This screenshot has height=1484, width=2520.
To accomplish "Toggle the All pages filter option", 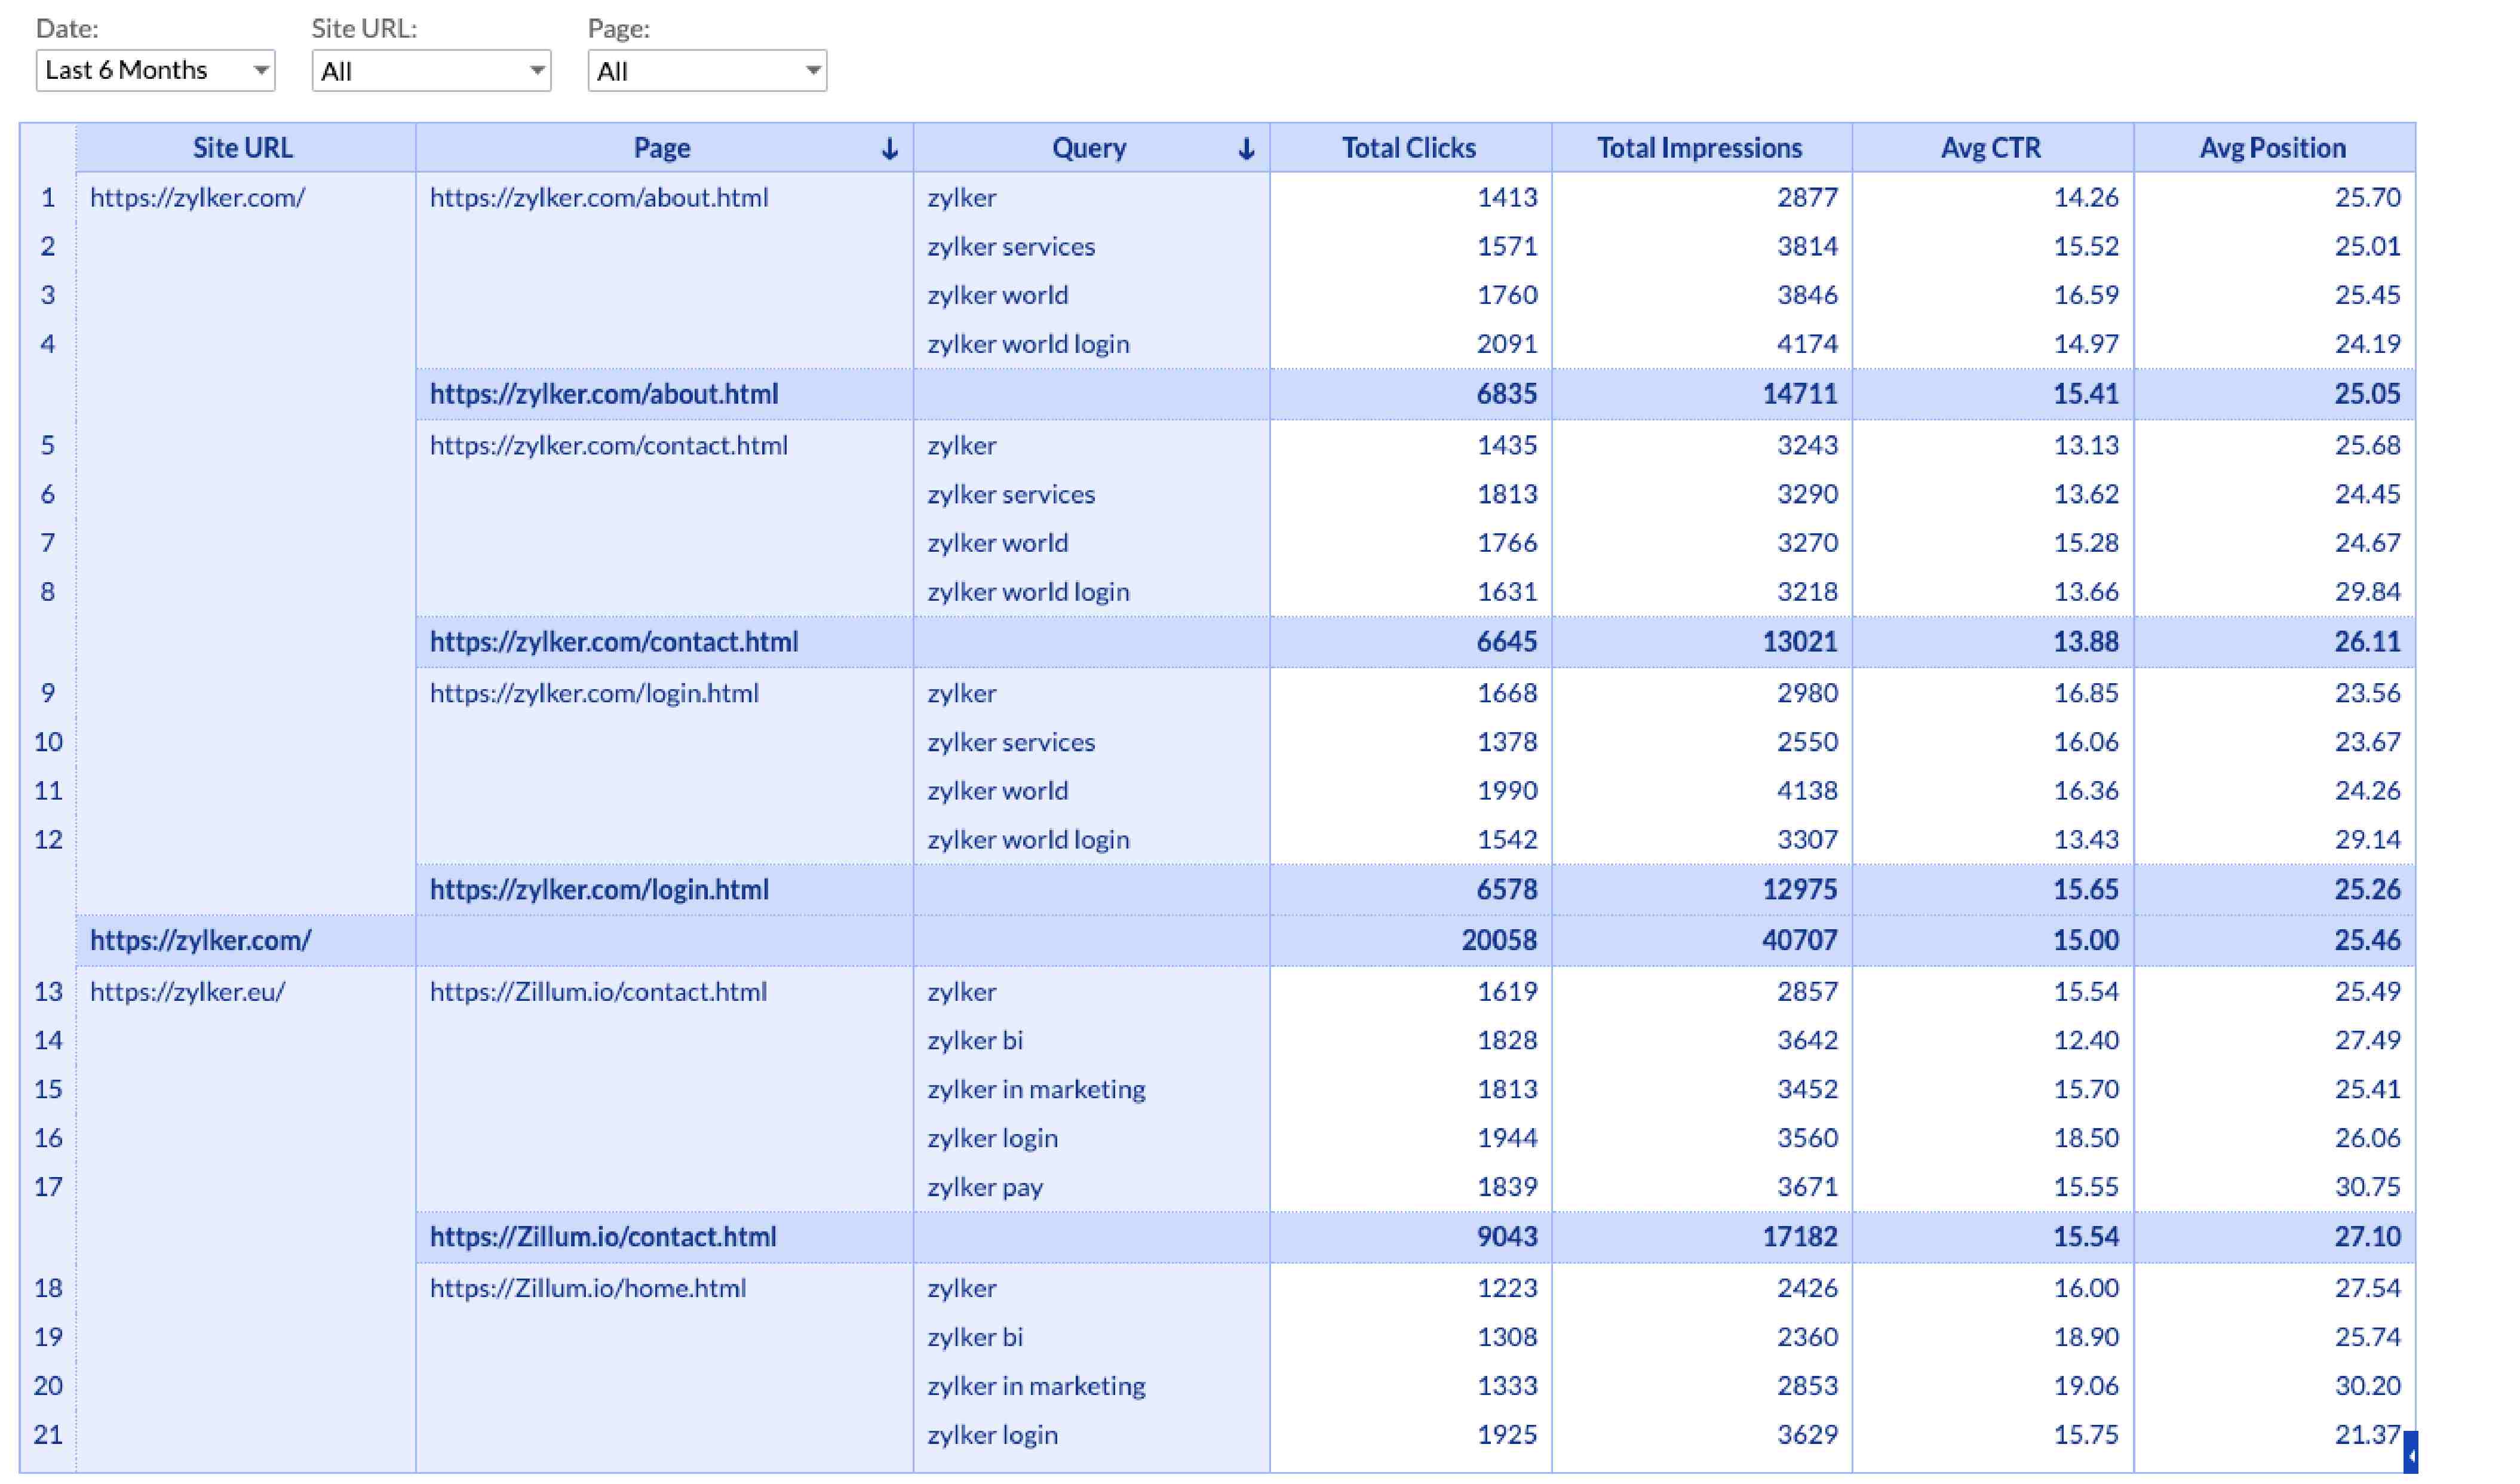I will tap(704, 70).
